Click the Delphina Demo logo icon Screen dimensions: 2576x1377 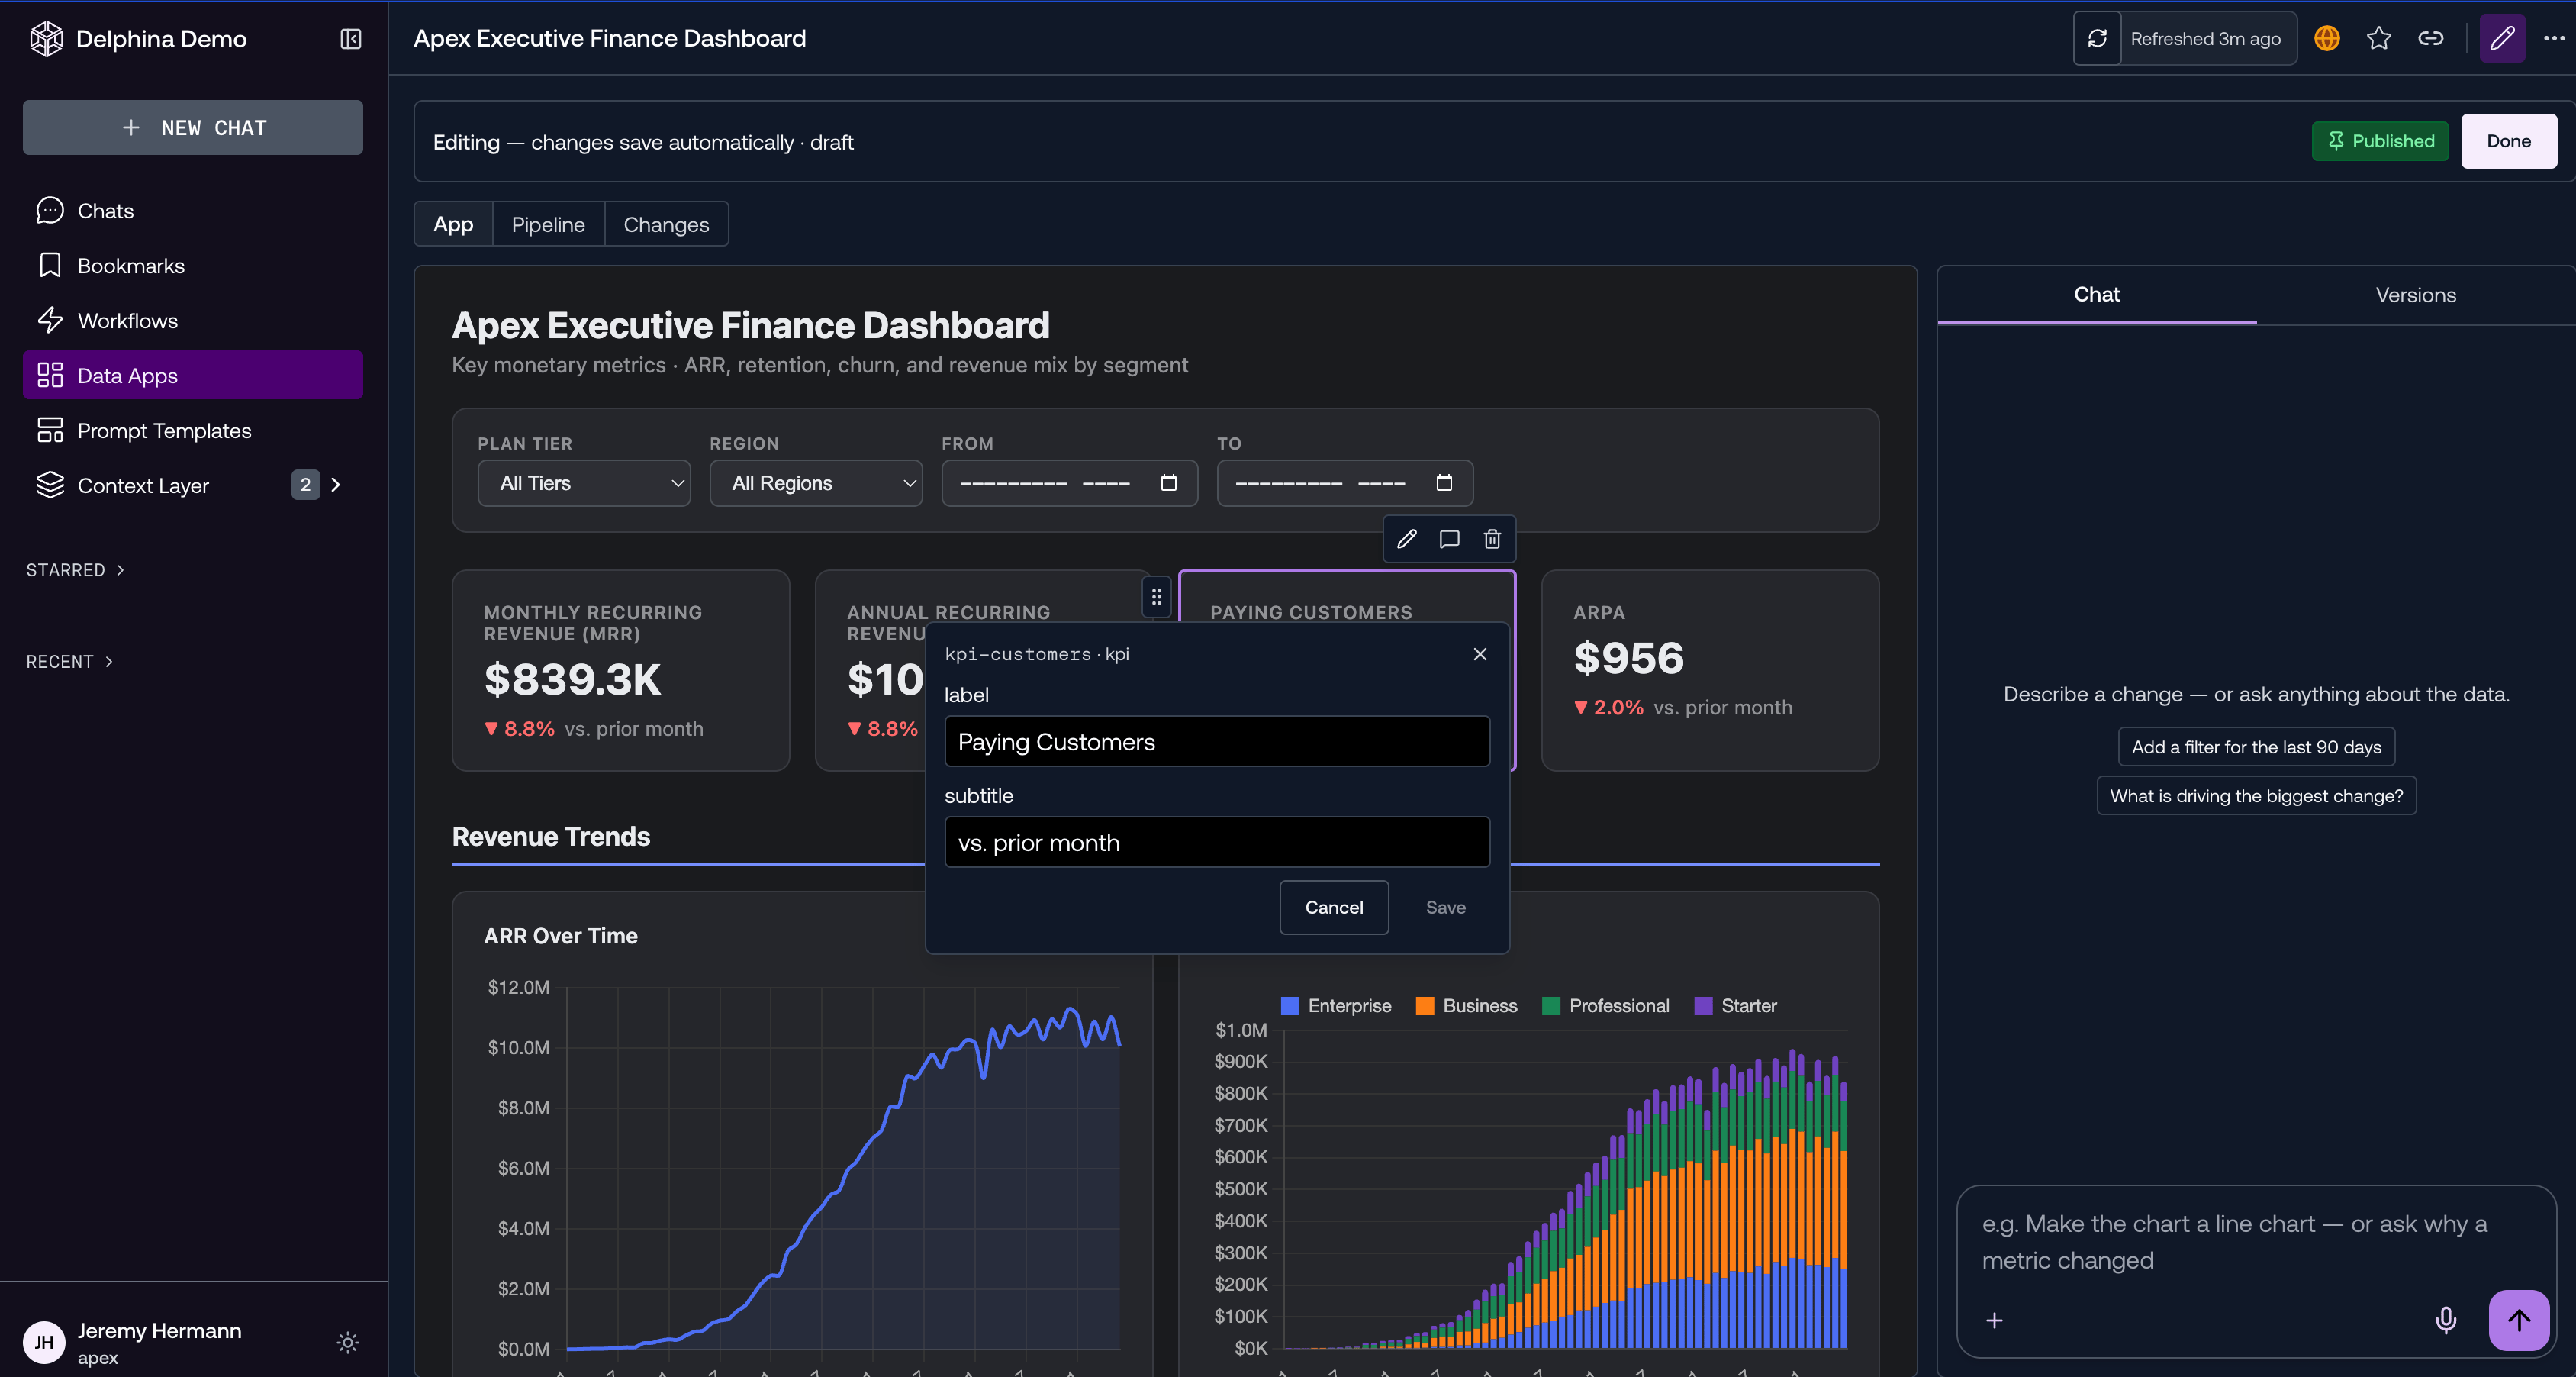(46, 38)
